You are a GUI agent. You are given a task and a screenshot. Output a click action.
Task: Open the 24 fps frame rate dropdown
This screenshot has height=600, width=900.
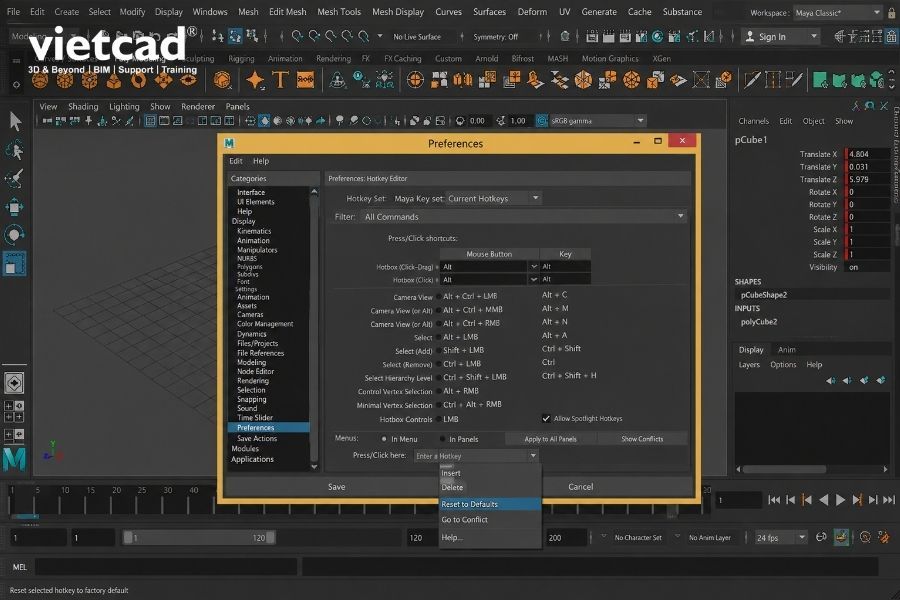click(780, 537)
